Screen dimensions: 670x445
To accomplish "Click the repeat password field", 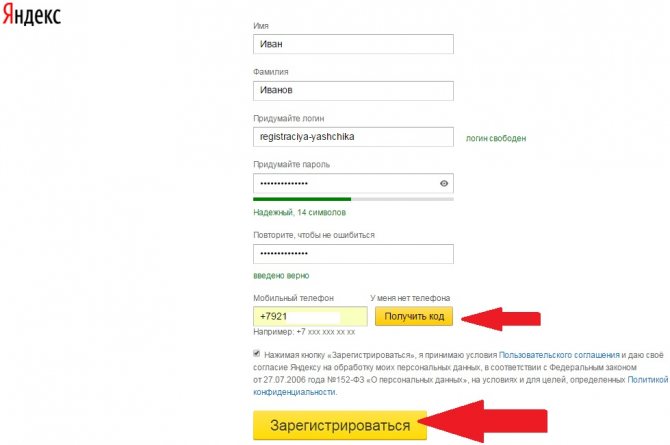I will [353, 254].
